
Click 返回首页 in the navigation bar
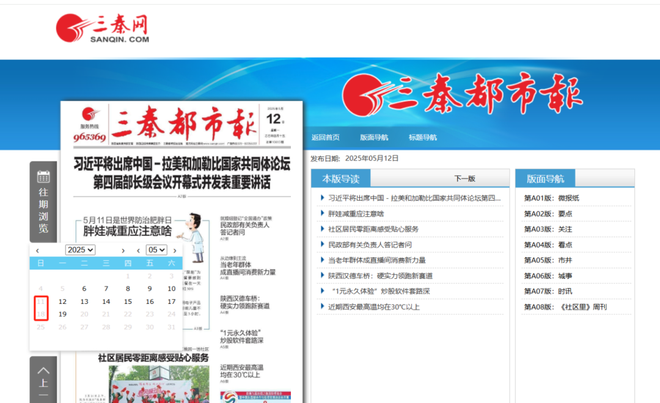[x=325, y=137]
